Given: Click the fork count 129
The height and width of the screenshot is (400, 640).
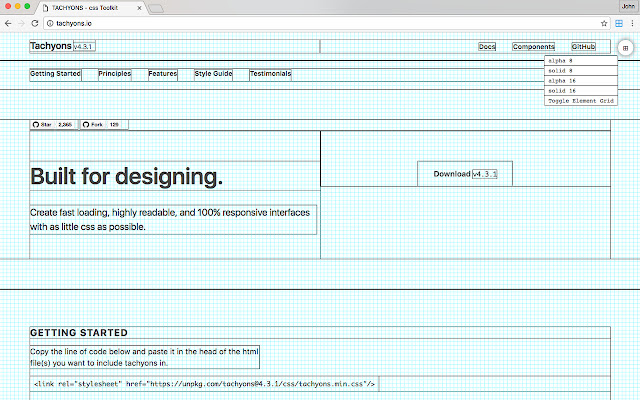Looking at the screenshot, I should click(x=114, y=124).
